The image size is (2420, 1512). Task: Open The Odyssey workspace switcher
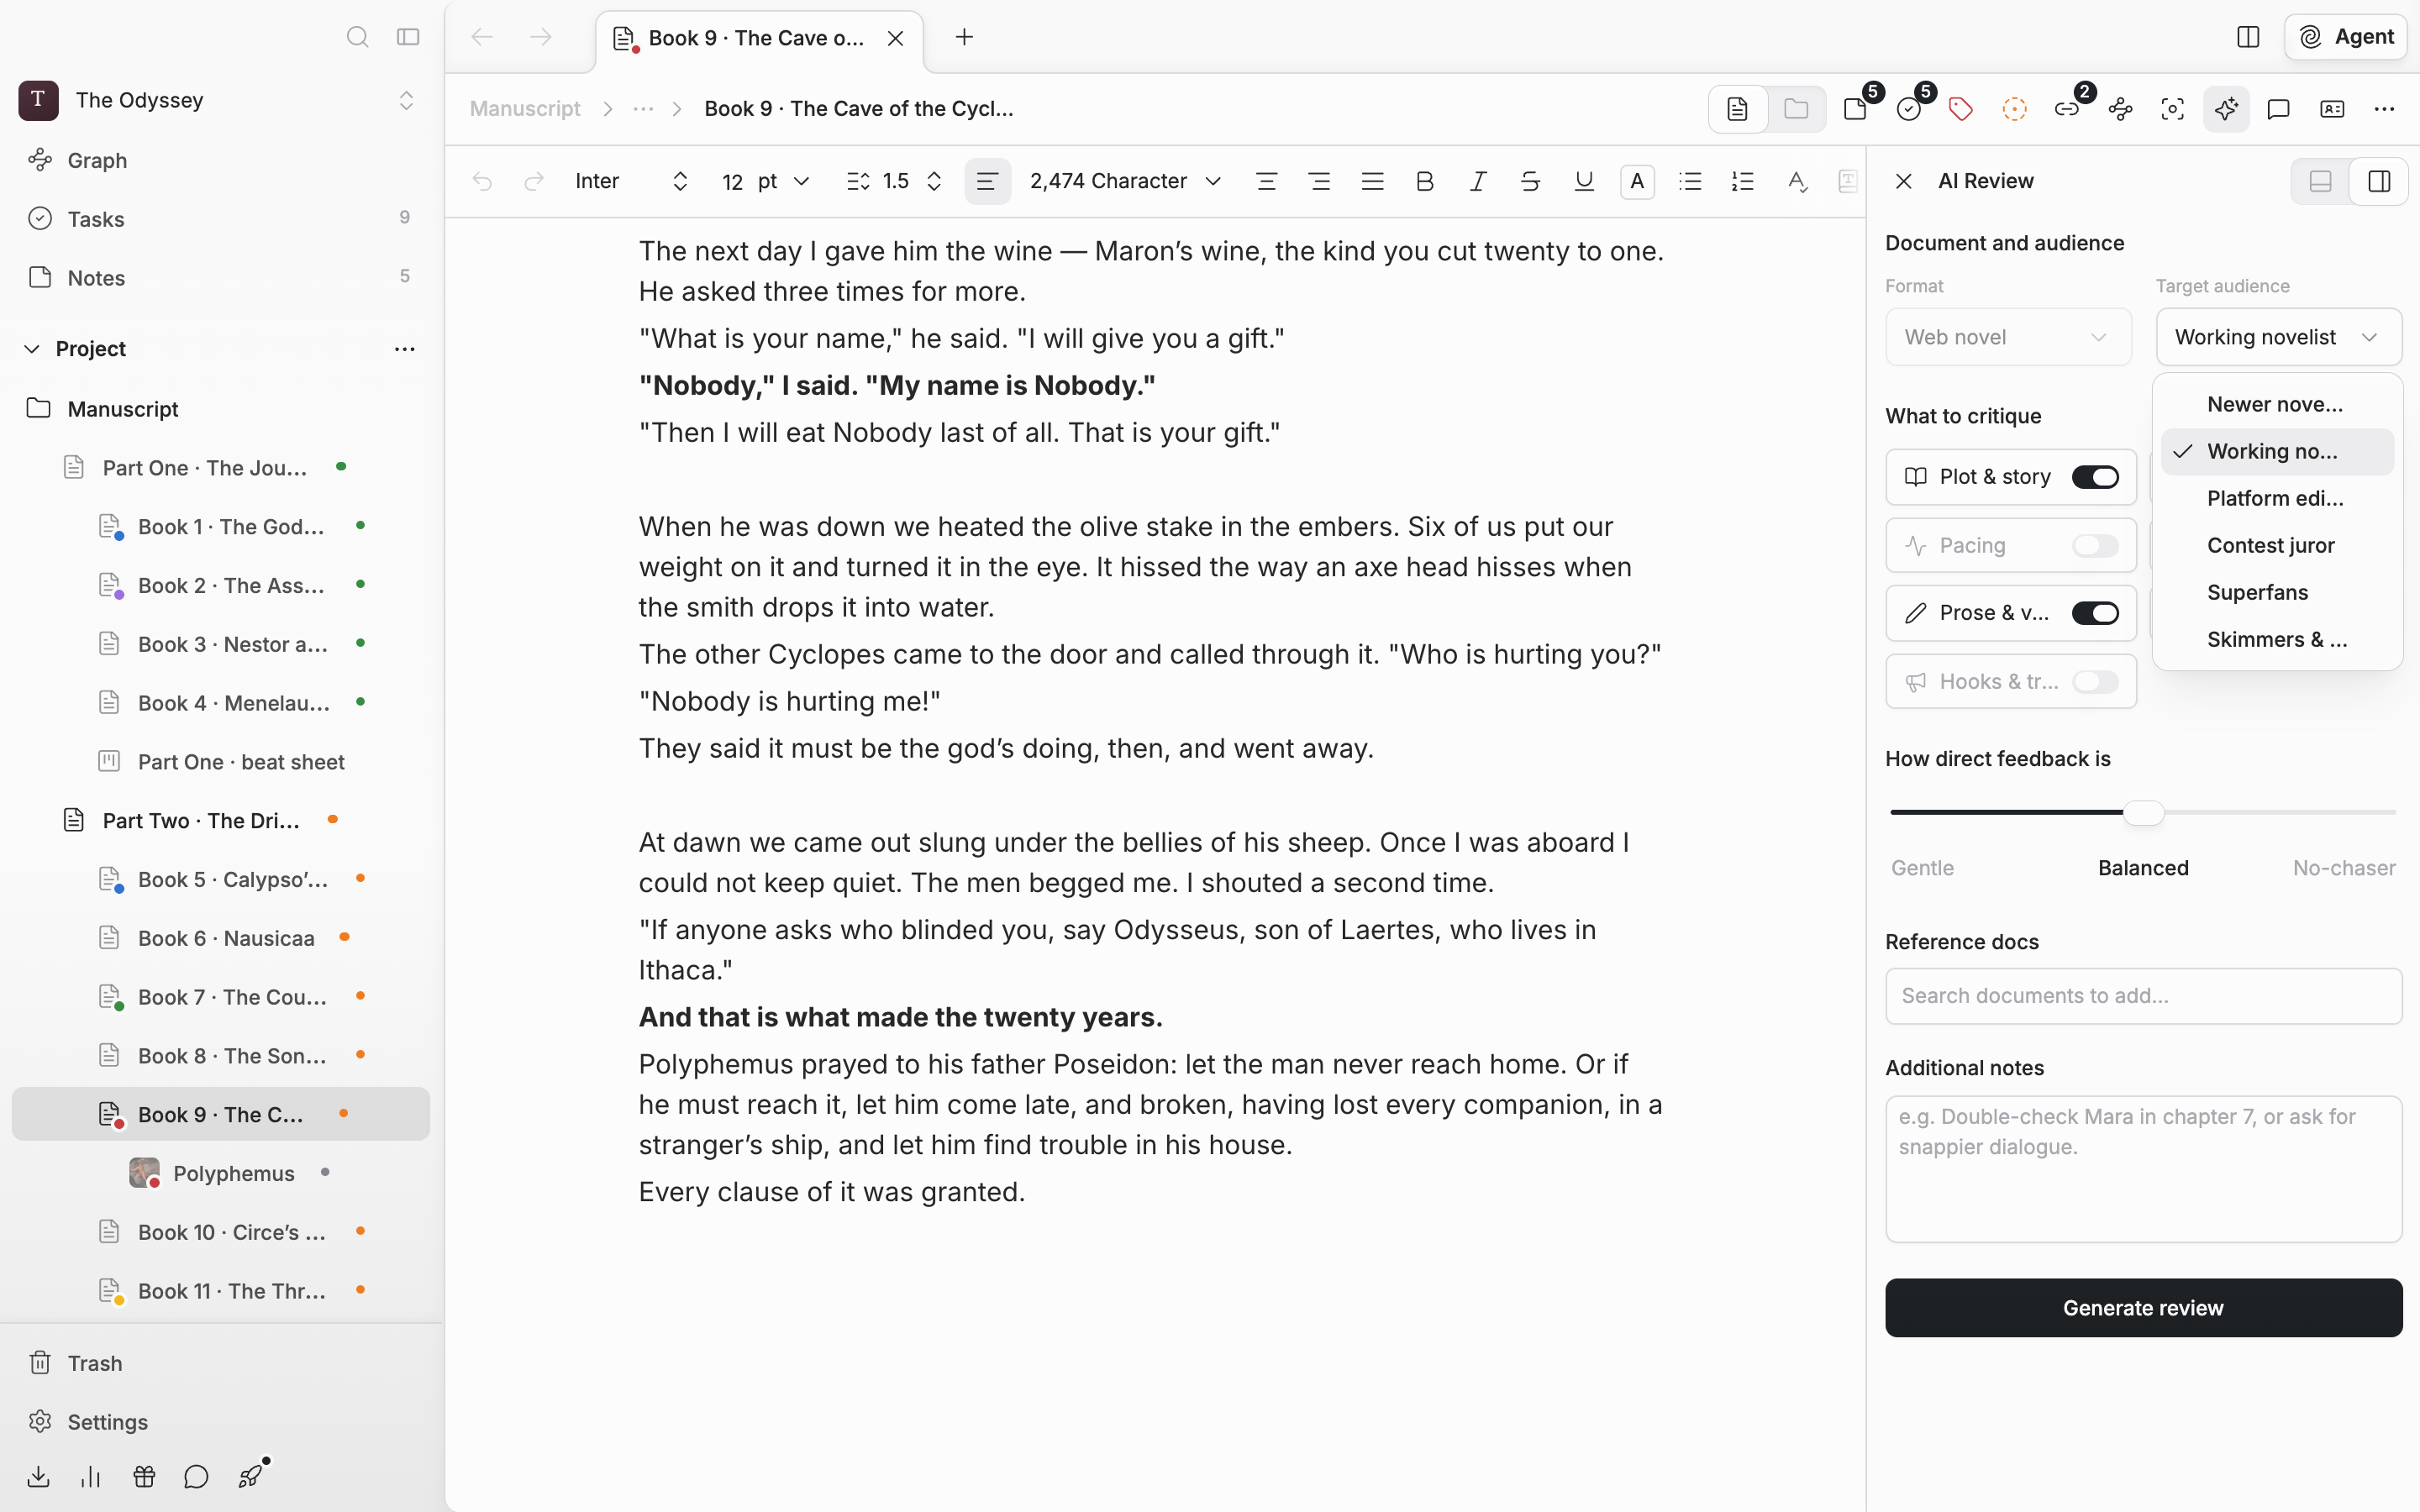pos(216,100)
